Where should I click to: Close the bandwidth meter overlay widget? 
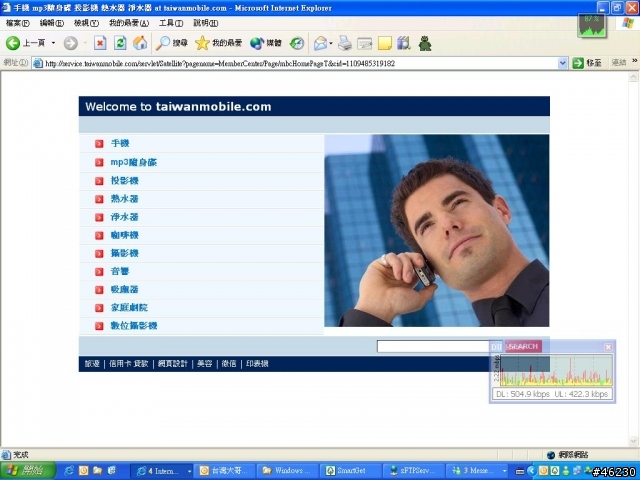(608, 347)
